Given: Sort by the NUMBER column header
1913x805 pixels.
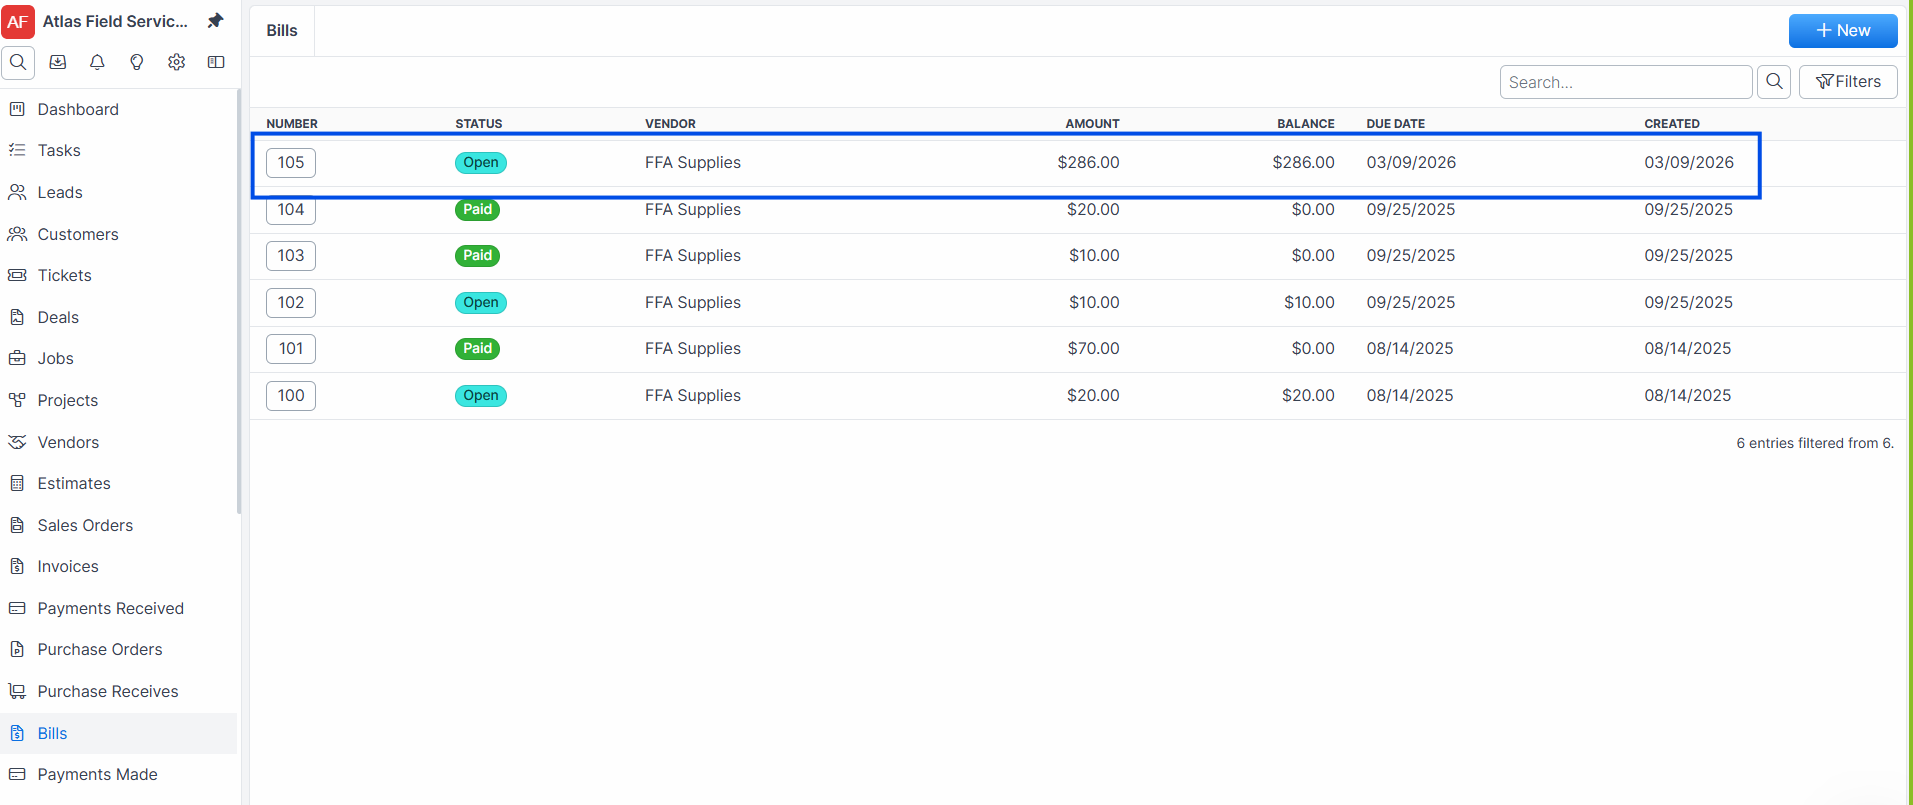Looking at the screenshot, I should pos(292,124).
